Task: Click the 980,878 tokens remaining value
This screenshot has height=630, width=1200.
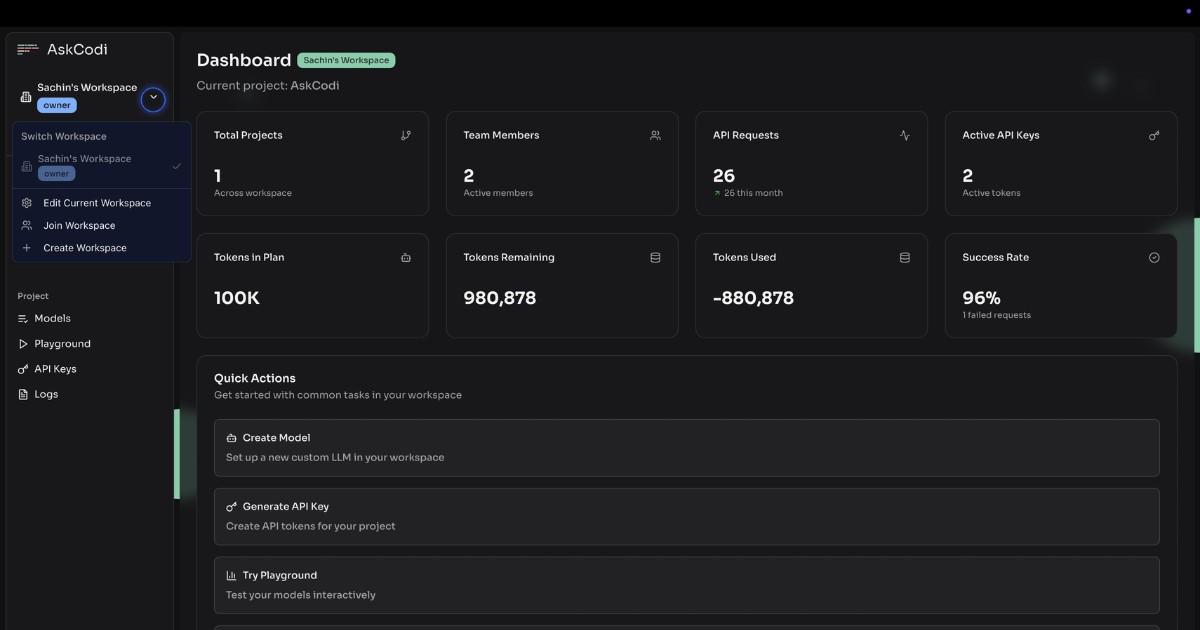Action: [500, 298]
